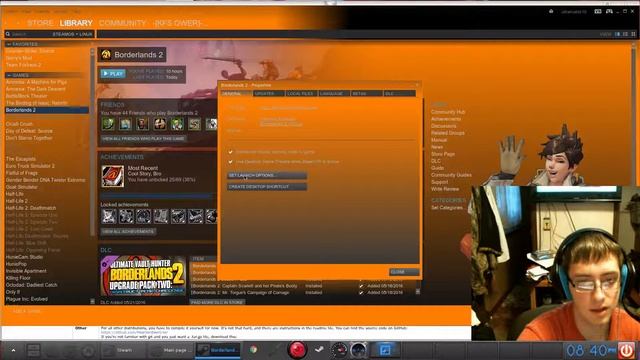
Task: Select Half-Life 2: Deathmatch in list
Action: 31,208
